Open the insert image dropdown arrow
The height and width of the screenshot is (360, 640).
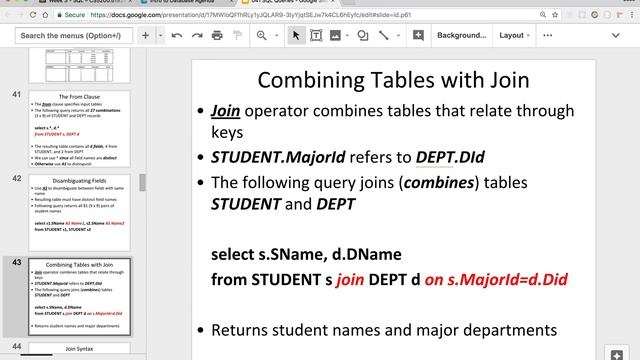[x=347, y=36]
